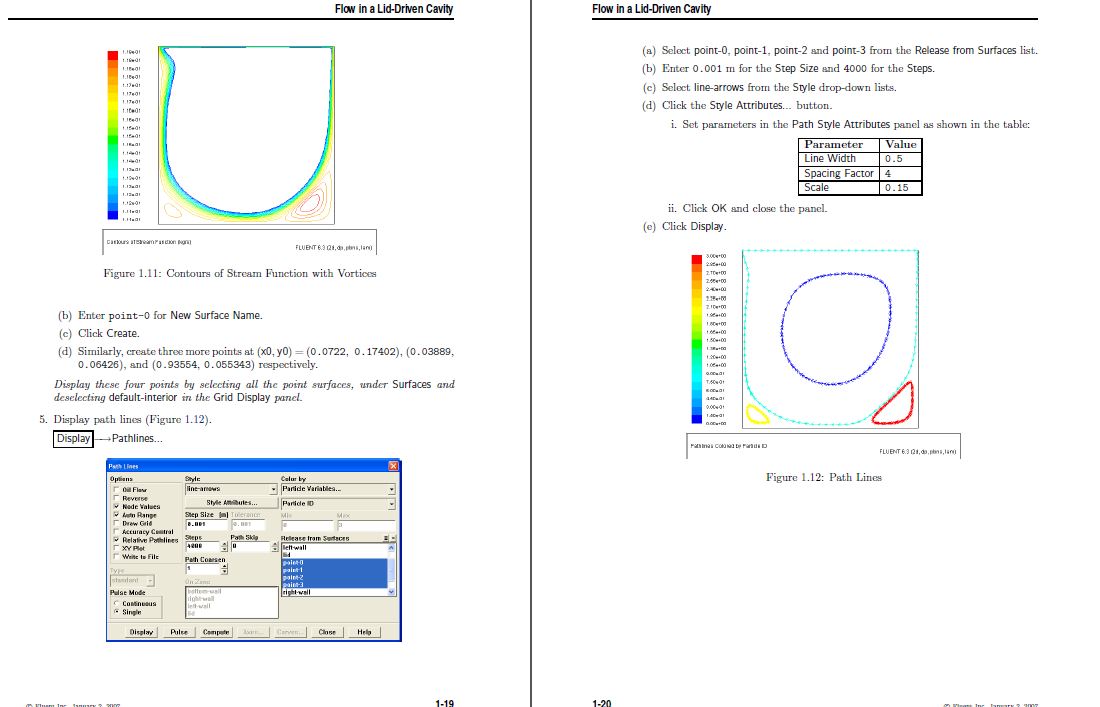Toggle the Draw Grid checkbox
The width and height of the screenshot is (1100, 707).
pos(116,523)
